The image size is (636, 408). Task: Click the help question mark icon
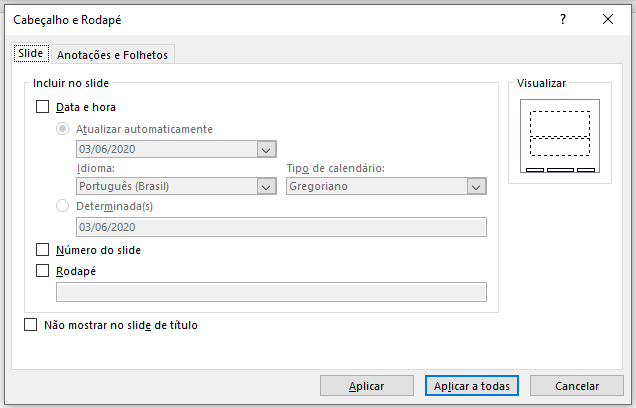(x=563, y=20)
